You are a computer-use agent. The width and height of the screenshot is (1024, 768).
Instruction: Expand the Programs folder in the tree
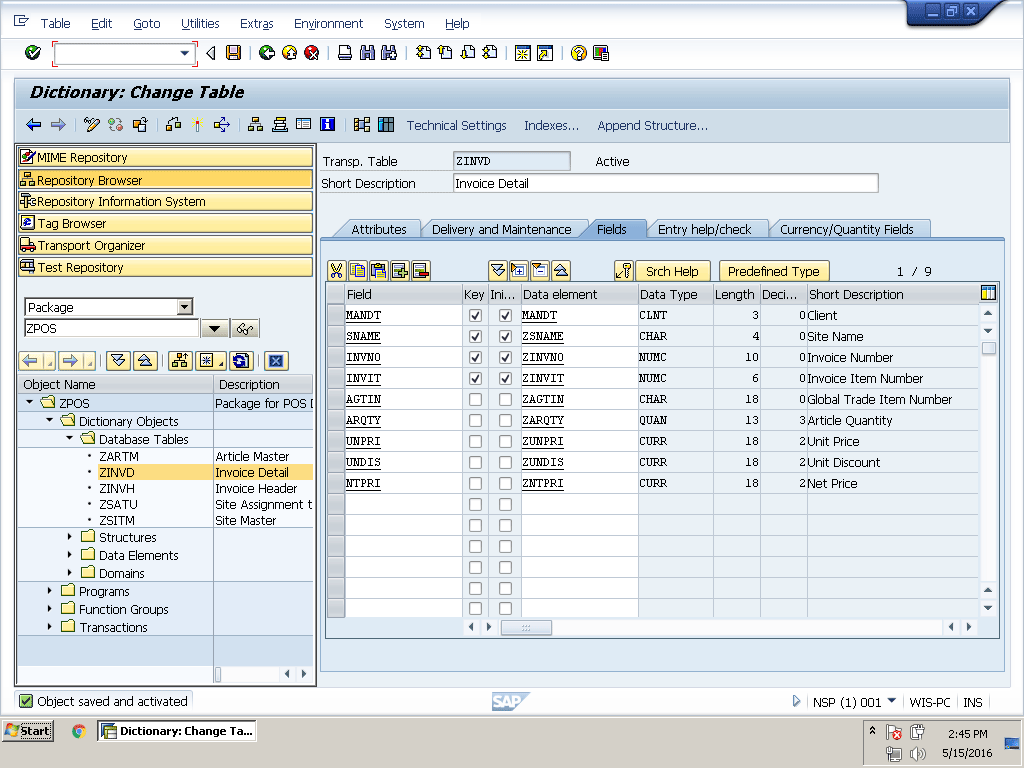click(50, 591)
